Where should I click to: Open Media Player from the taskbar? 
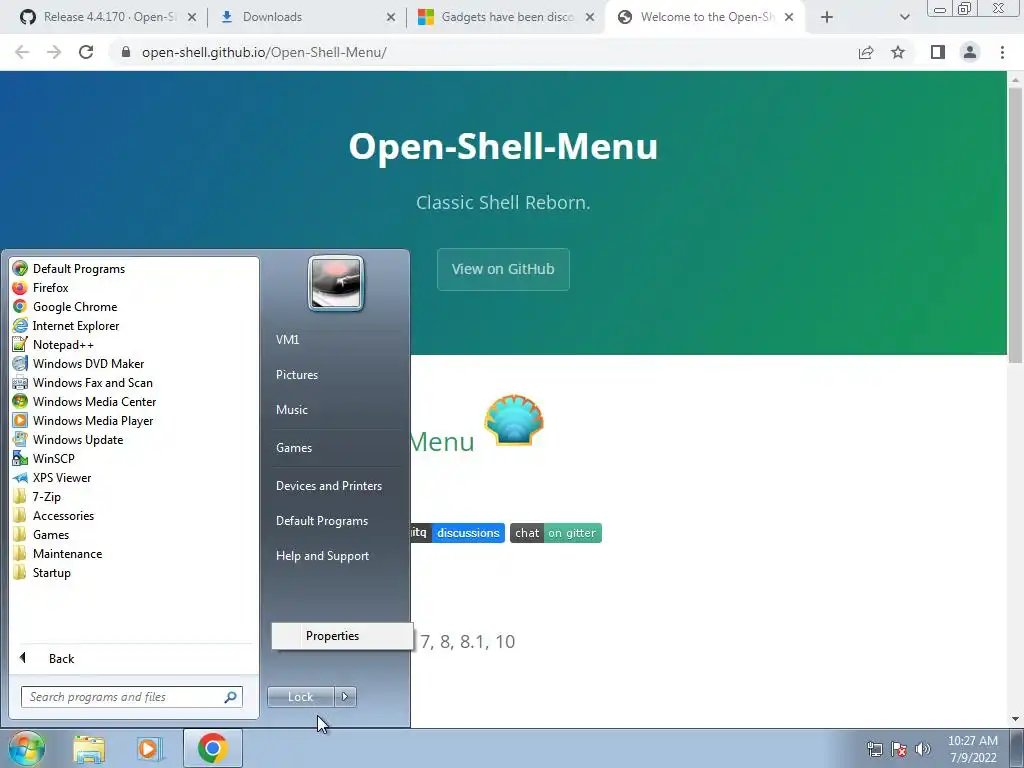click(x=148, y=749)
